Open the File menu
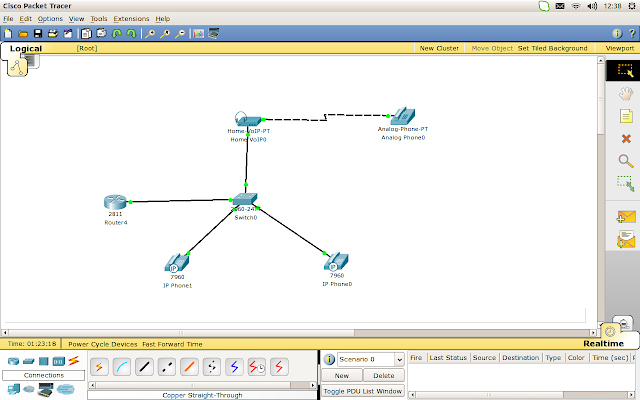640x400 pixels. click(x=8, y=19)
